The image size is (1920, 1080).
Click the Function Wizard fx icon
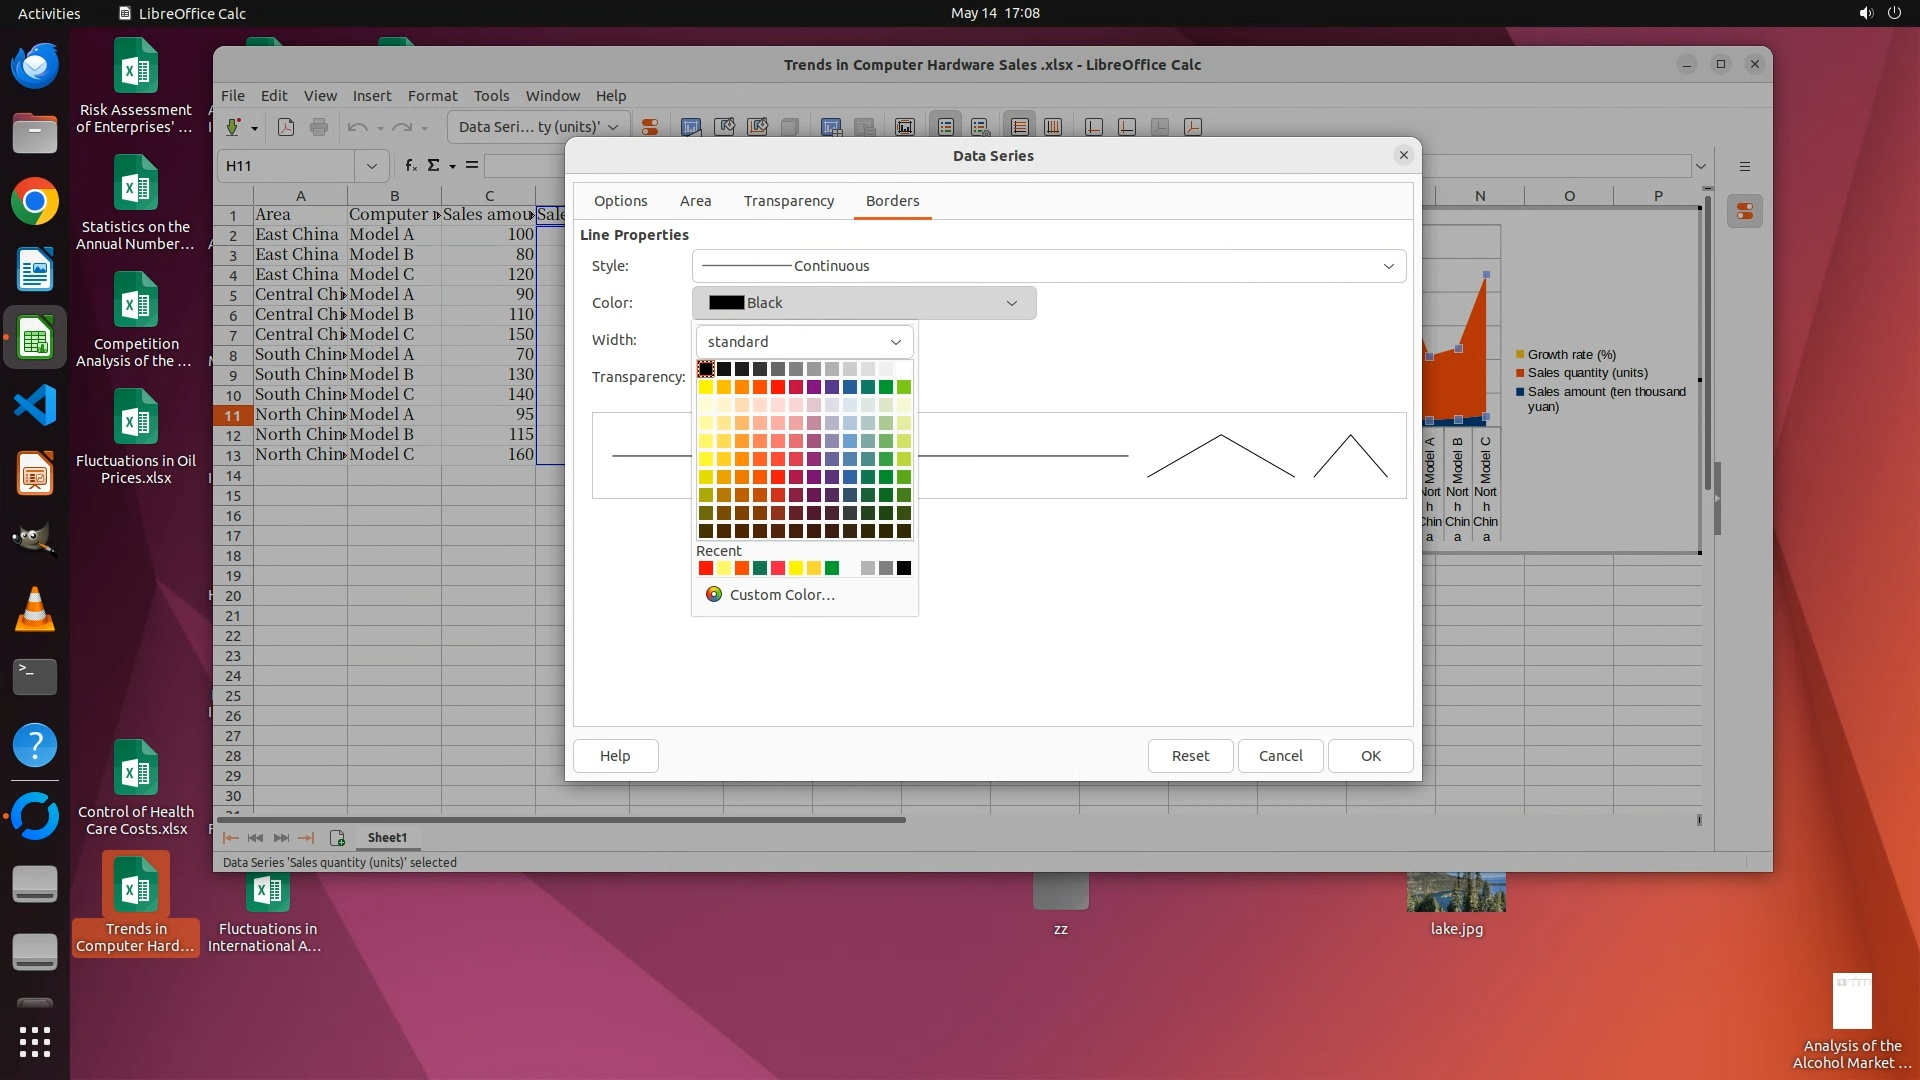[x=410, y=166]
